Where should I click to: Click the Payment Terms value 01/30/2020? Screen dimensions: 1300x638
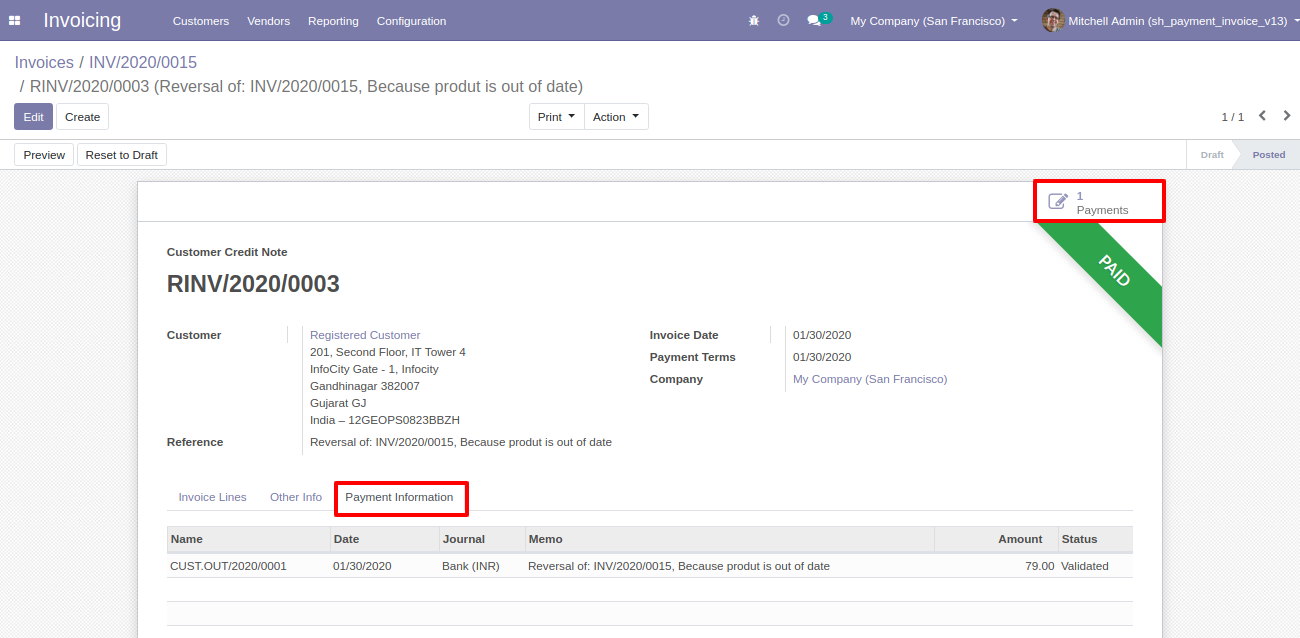click(822, 357)
